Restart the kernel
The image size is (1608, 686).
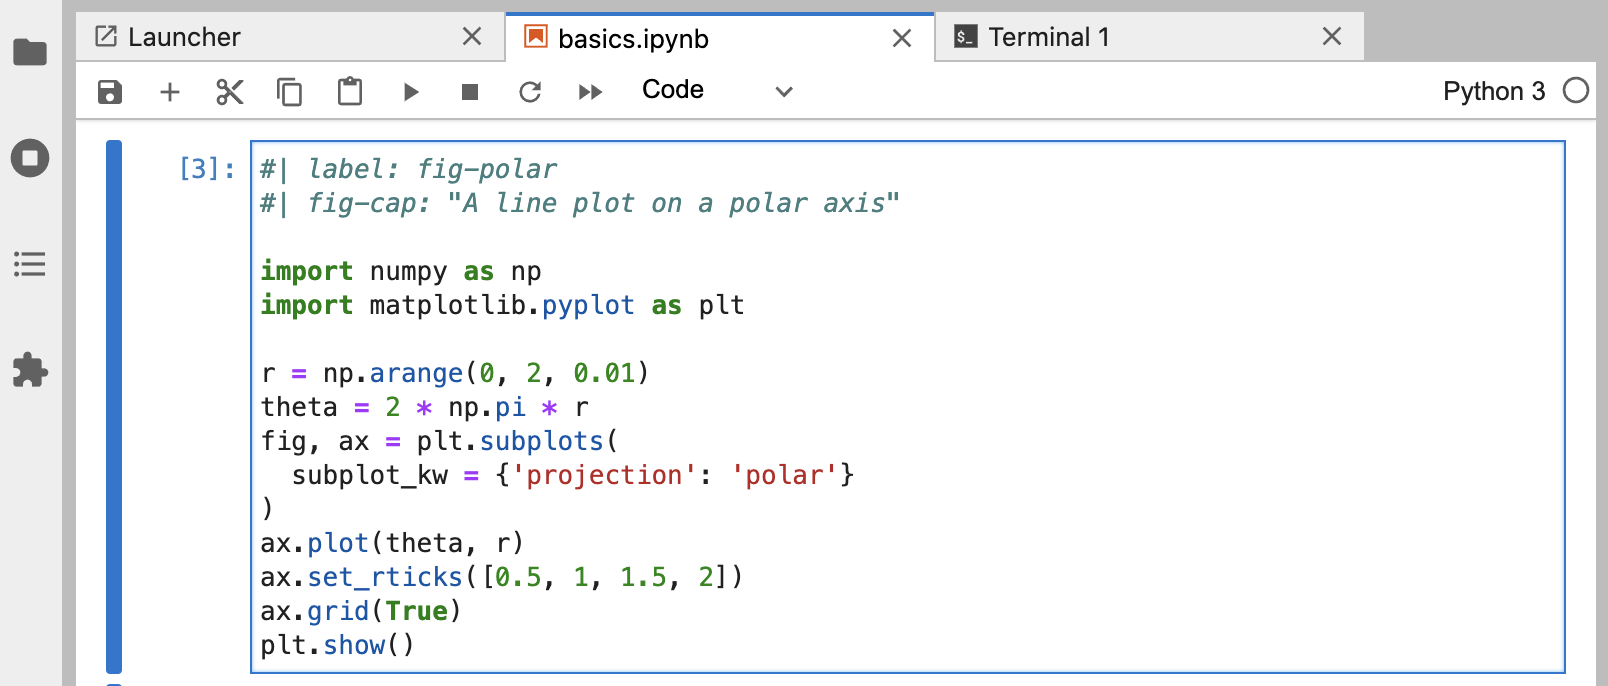click(530, 92)
